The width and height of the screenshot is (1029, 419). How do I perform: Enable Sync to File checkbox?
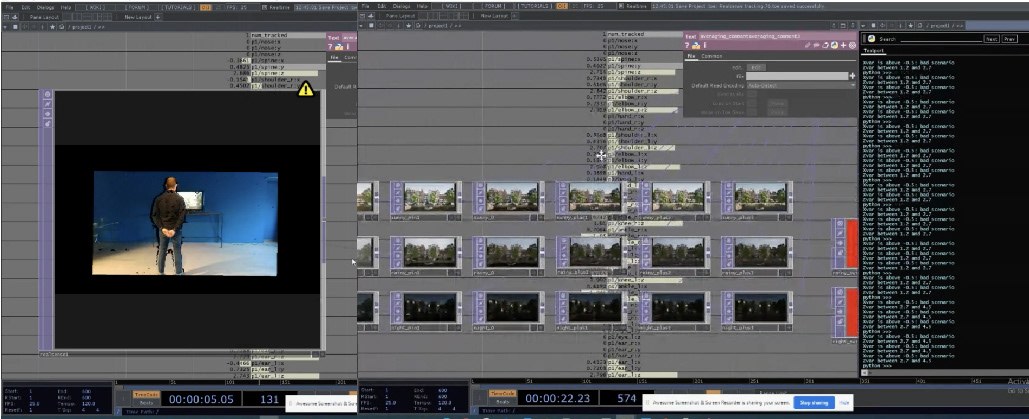[751, 95]
